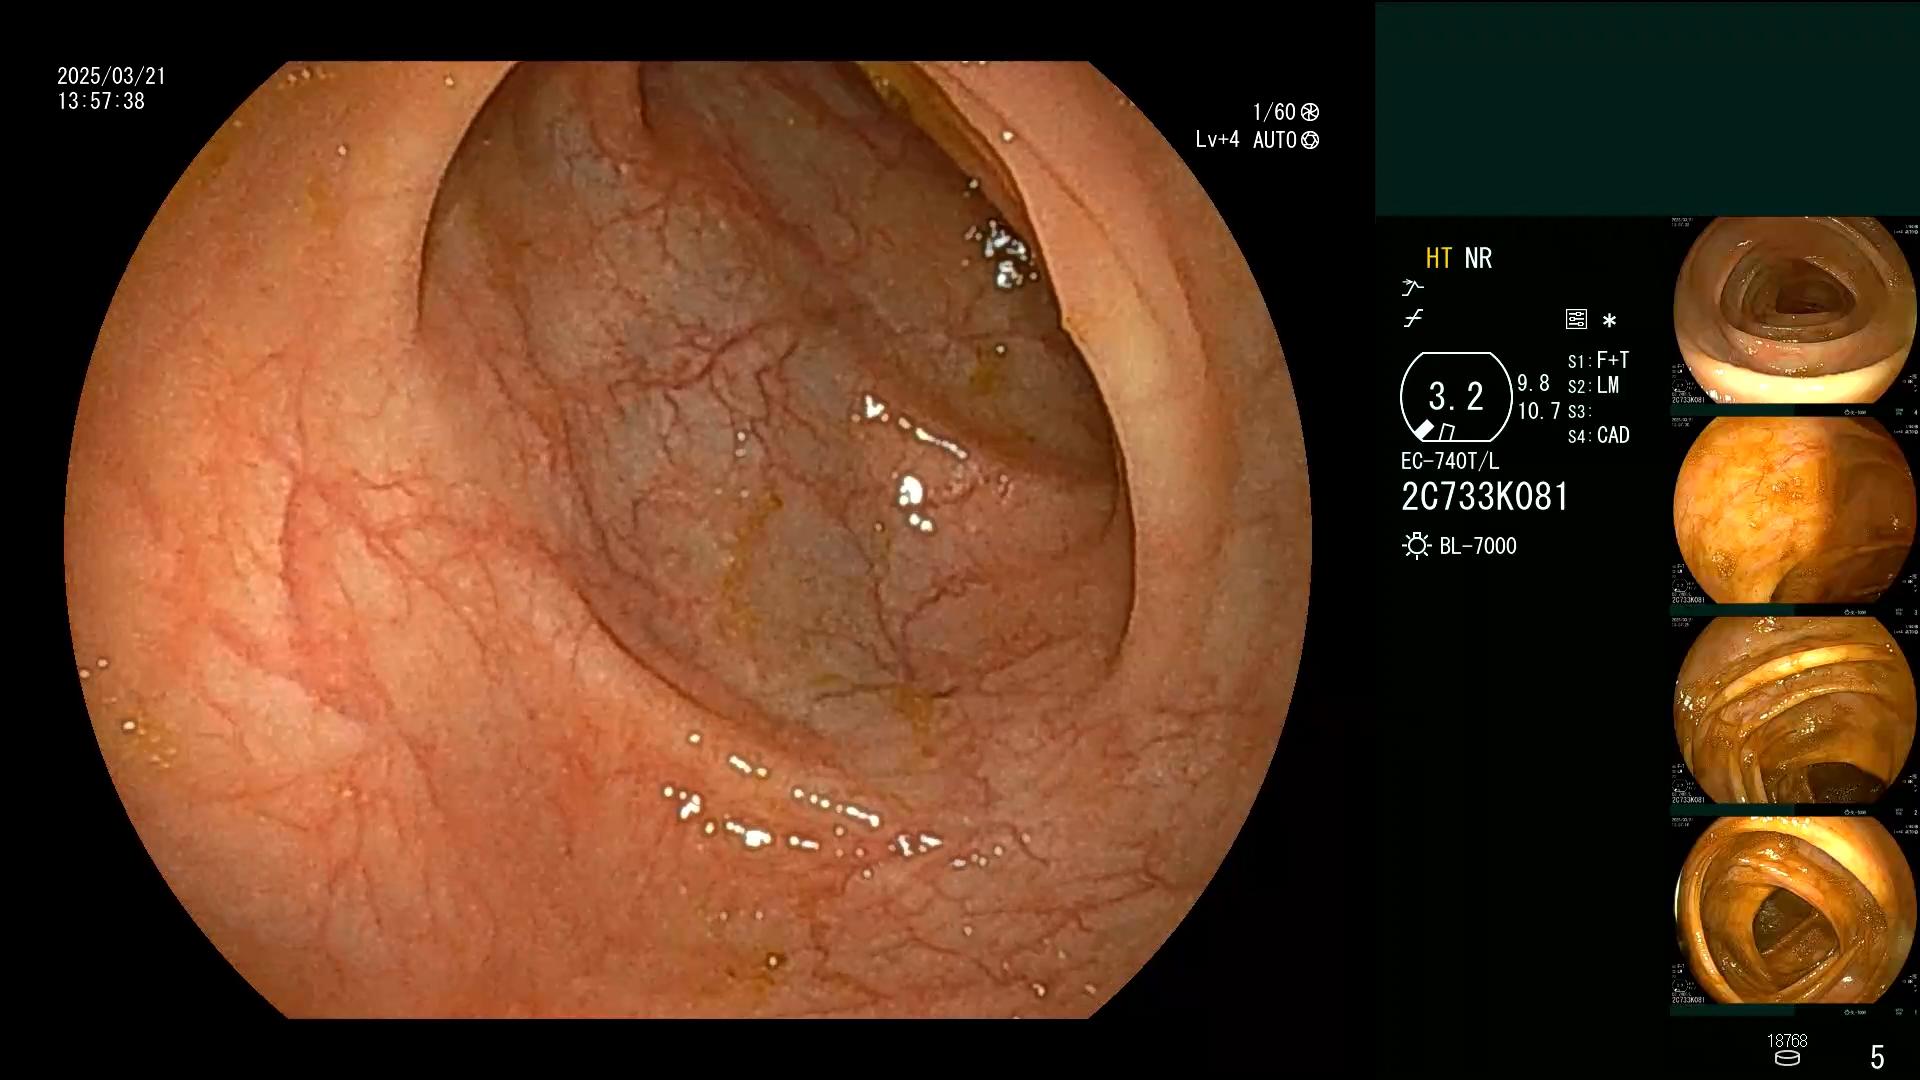
Task: Click the 9.8 diameter value
Action: 1533,383
